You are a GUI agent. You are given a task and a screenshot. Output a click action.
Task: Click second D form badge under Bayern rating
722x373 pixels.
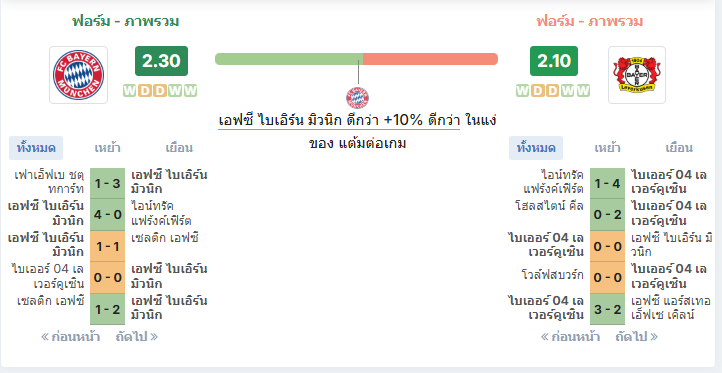[160, 91]
